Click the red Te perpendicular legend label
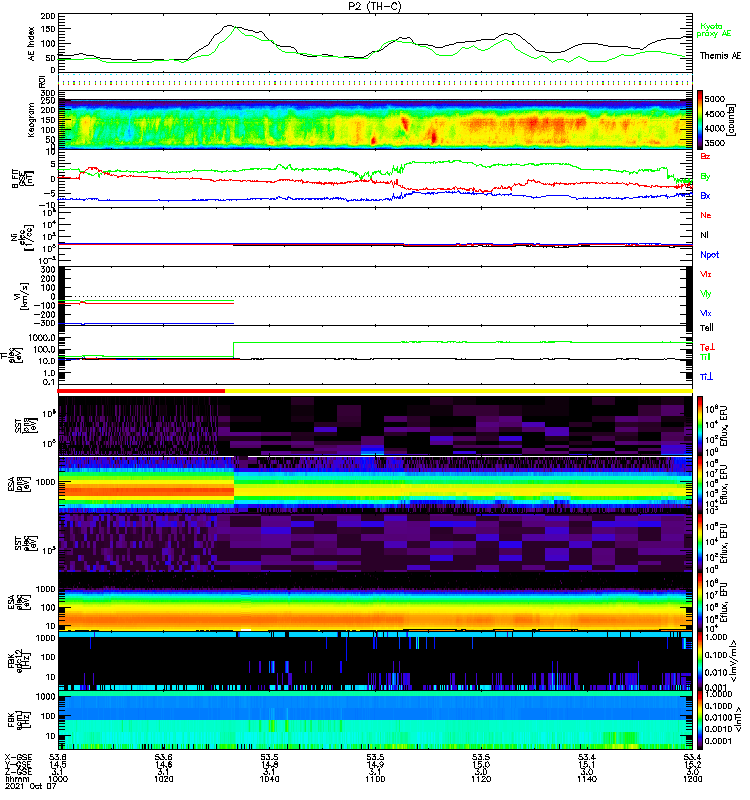 (707, 347)
